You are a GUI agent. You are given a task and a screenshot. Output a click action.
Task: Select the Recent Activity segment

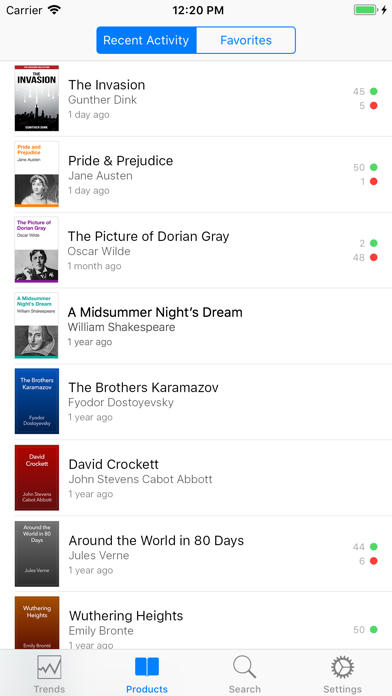click(x=146, y=40)
